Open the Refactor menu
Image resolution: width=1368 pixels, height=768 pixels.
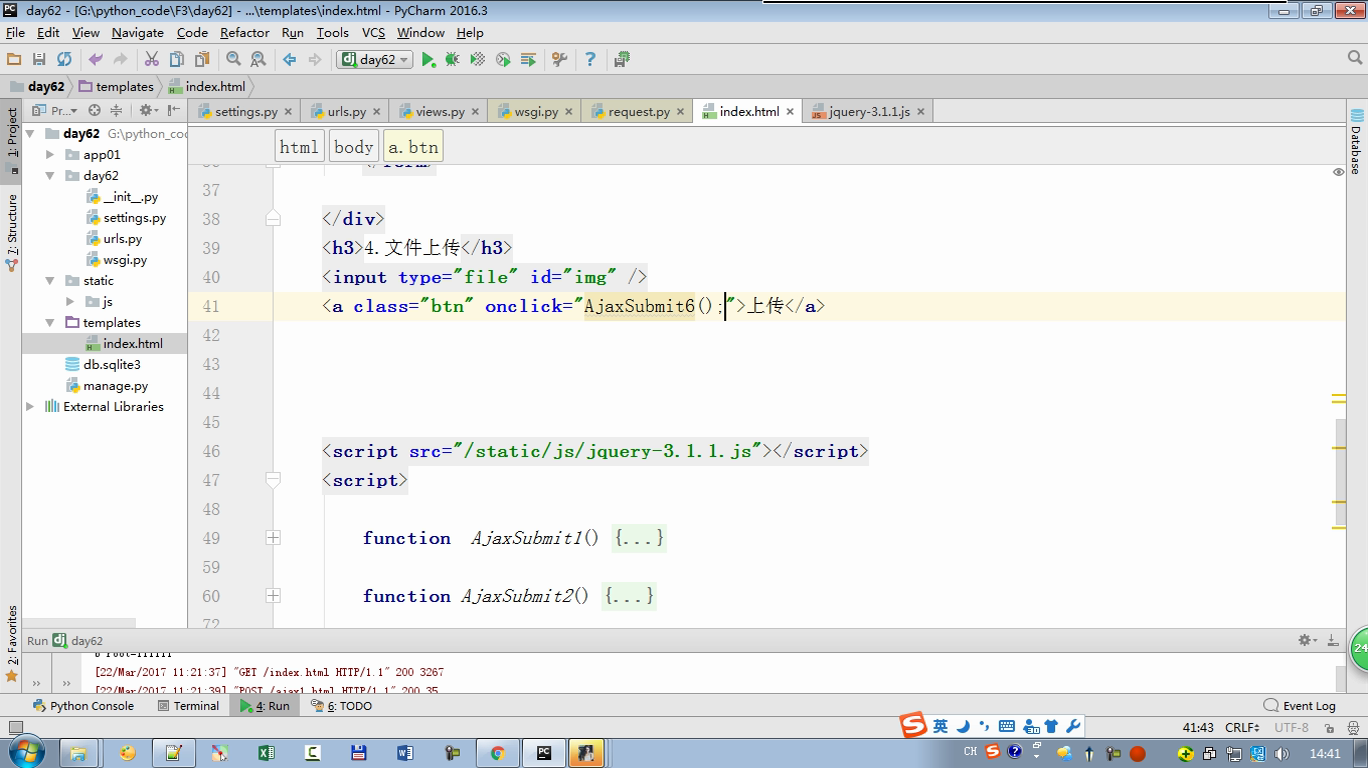[x=244, y=33]
